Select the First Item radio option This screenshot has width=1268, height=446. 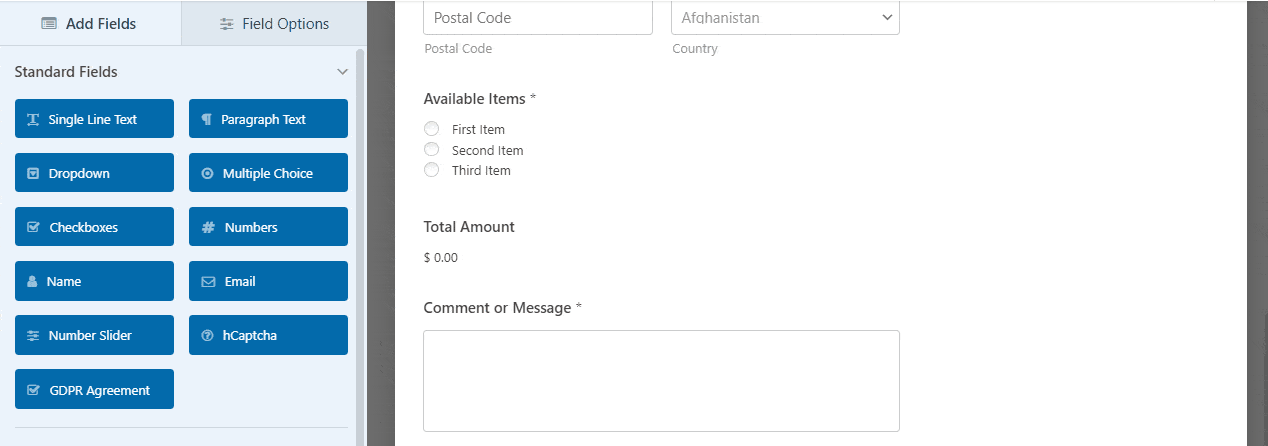click(432, 129)
